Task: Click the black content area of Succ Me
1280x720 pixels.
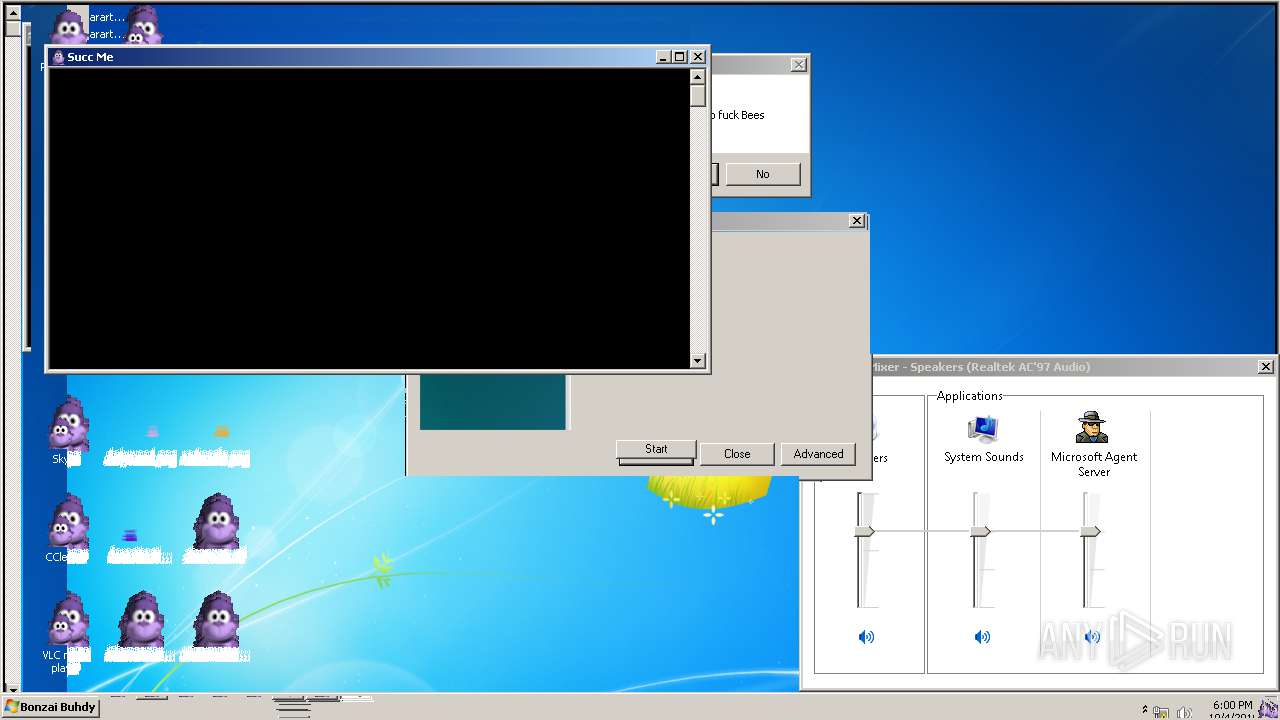Action: (x=368, y=218)
